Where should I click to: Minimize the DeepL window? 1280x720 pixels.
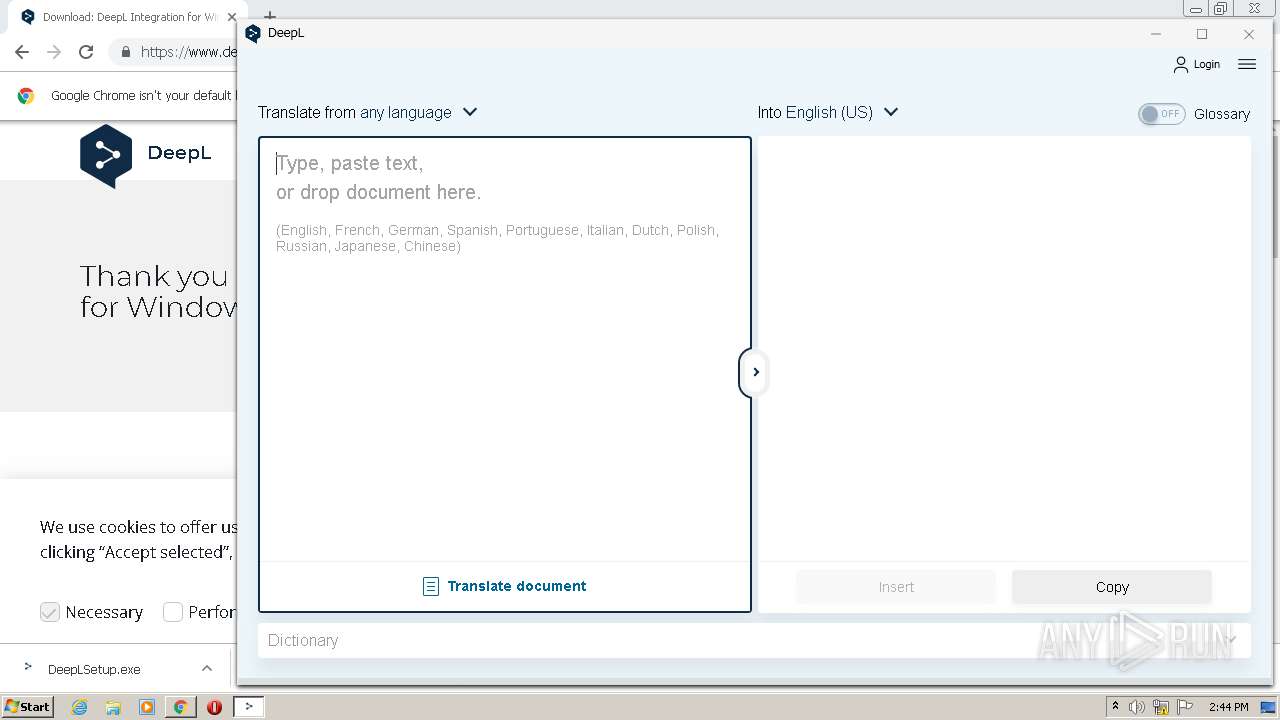click(1156, 34)
